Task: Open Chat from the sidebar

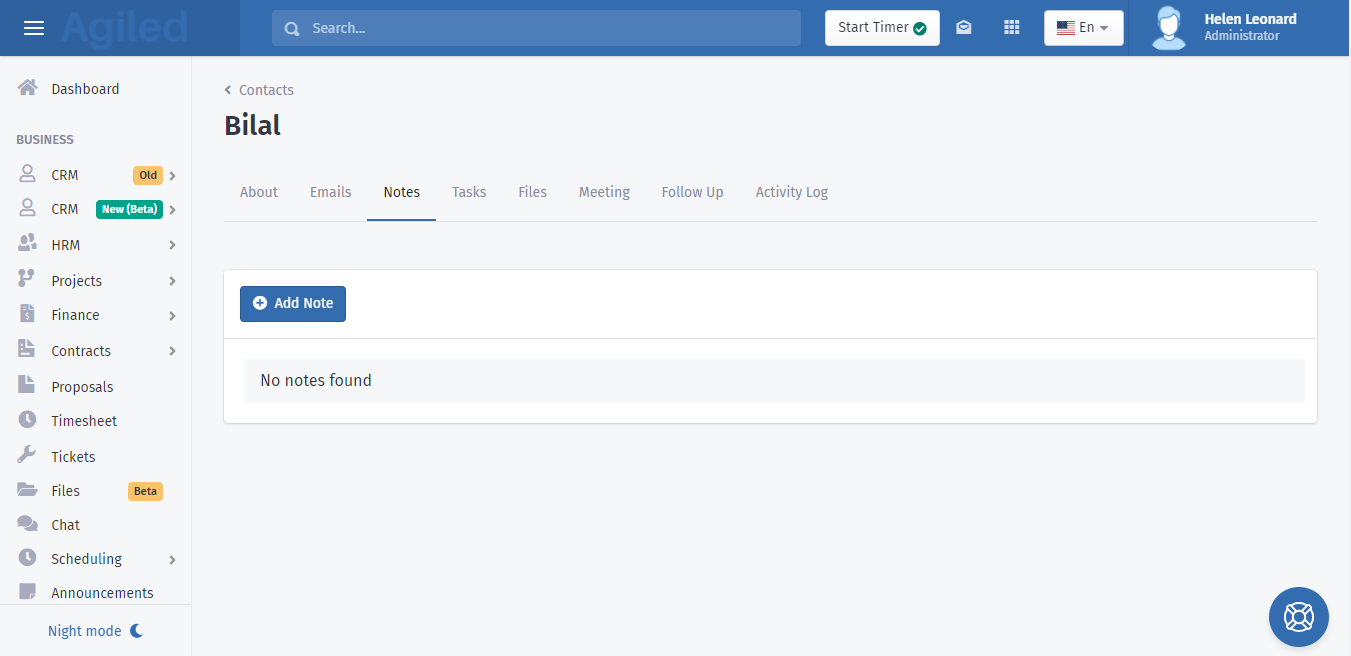Action: point(65,525)
